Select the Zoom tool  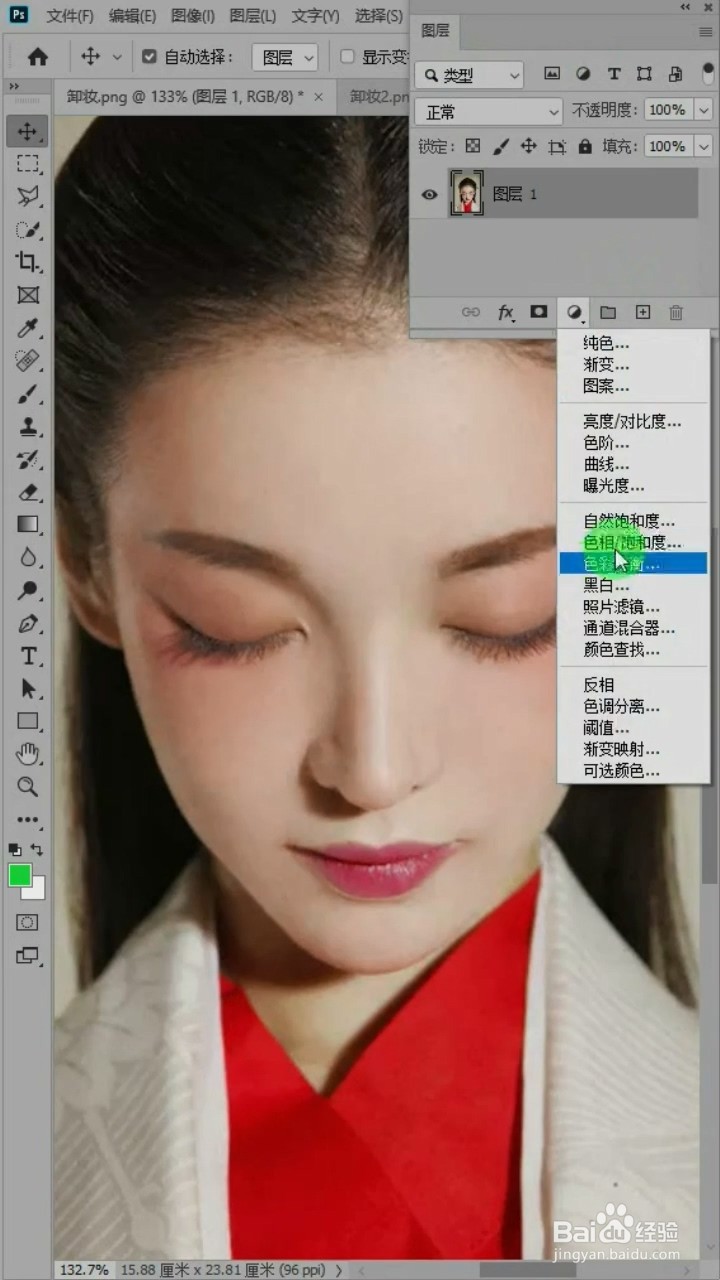28,787
